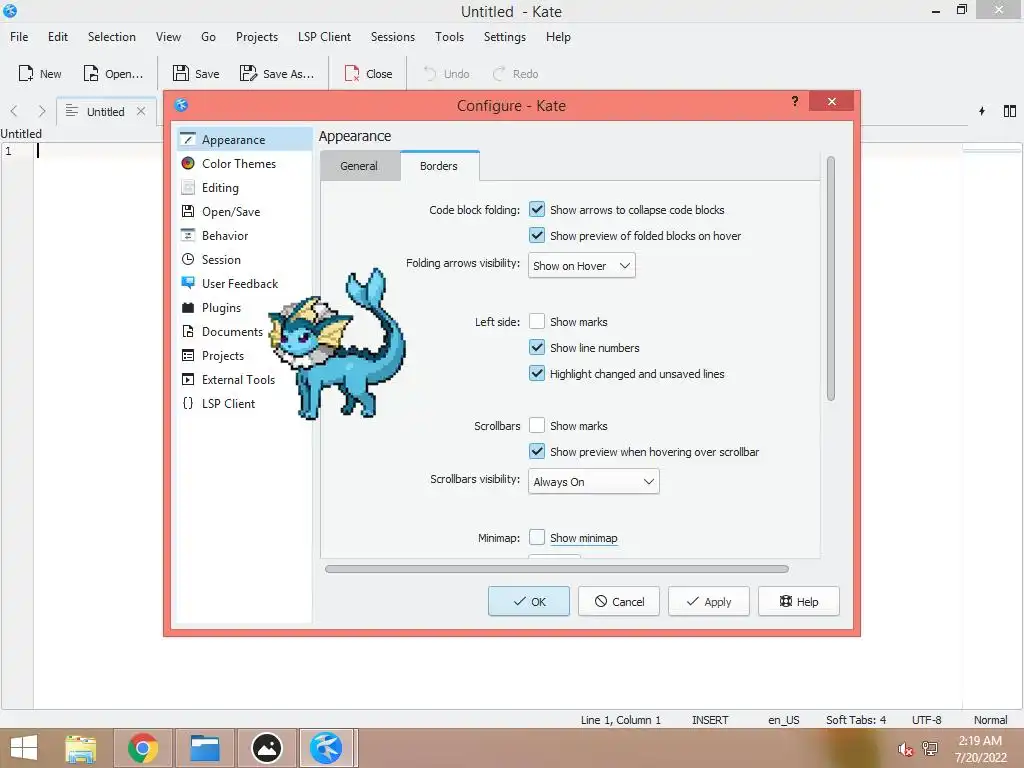Image resolution: width=1024 pixels, height=768 pixels.
Task: Click the Undo toolbar icon
Action: pos(430,73)
